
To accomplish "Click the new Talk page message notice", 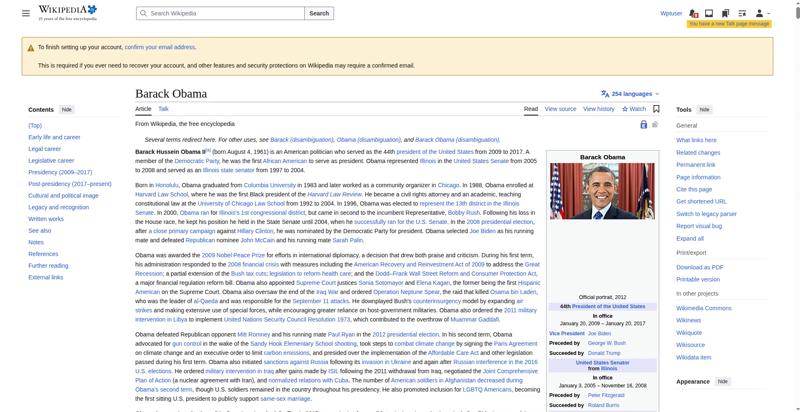I will coord(729,24).
